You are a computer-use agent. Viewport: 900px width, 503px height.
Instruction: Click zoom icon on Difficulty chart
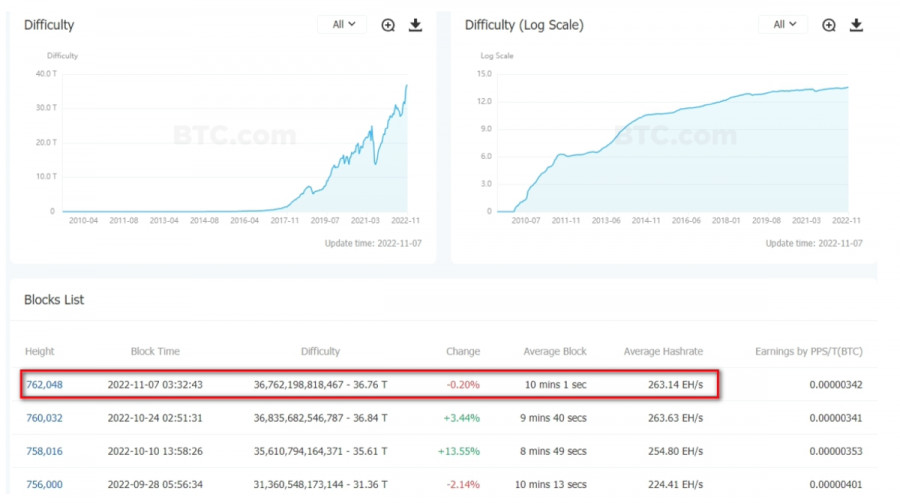click(388, 25)
